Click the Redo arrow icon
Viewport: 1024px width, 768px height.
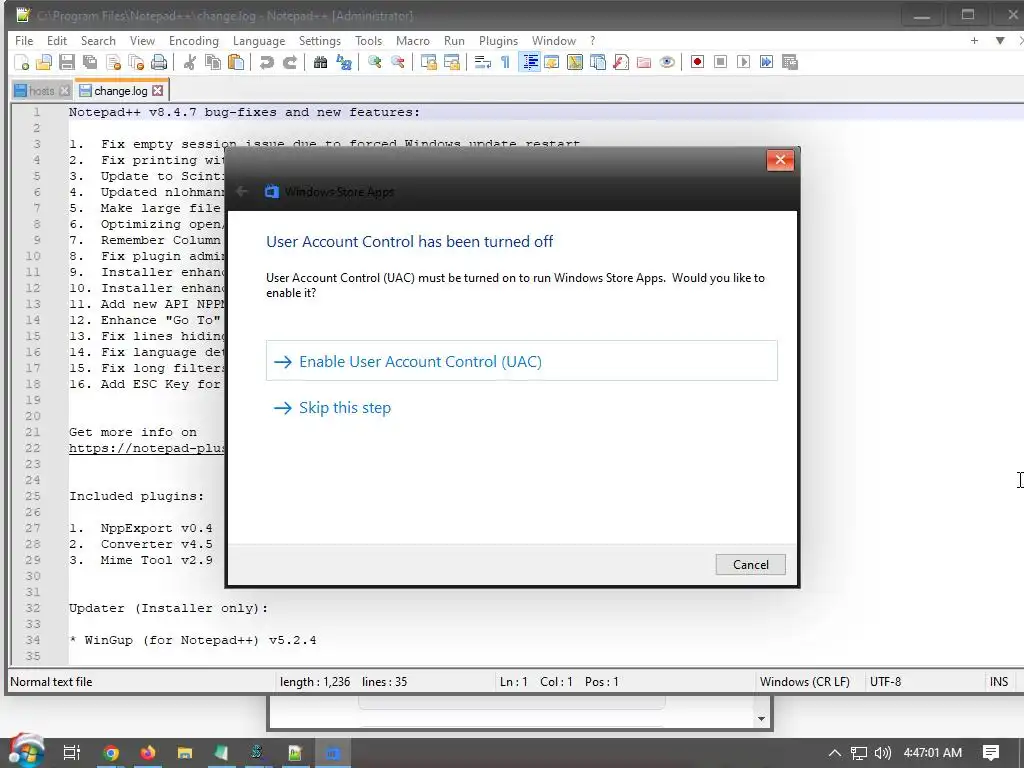click(289, 62)
